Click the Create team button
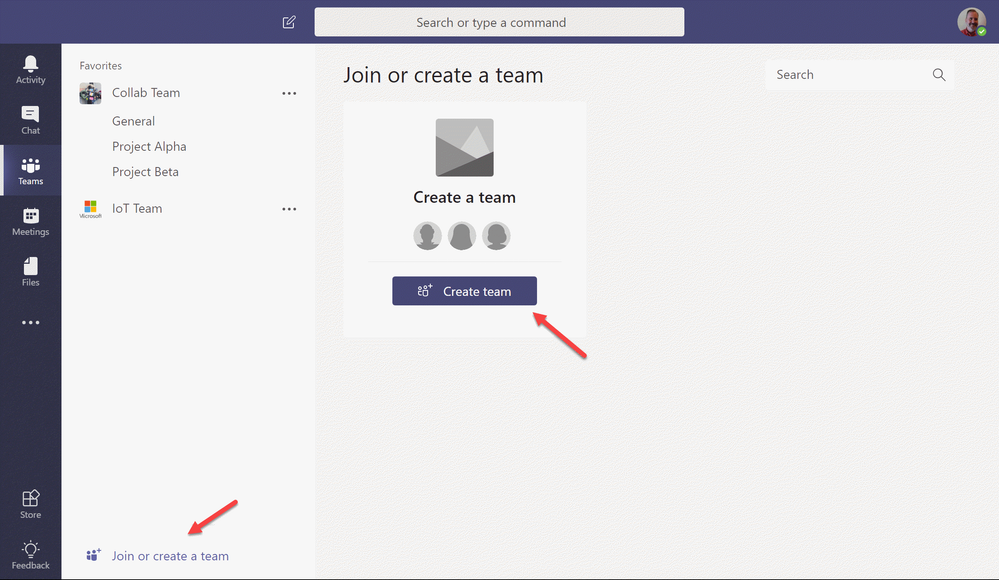 click(x=464, y=291)
